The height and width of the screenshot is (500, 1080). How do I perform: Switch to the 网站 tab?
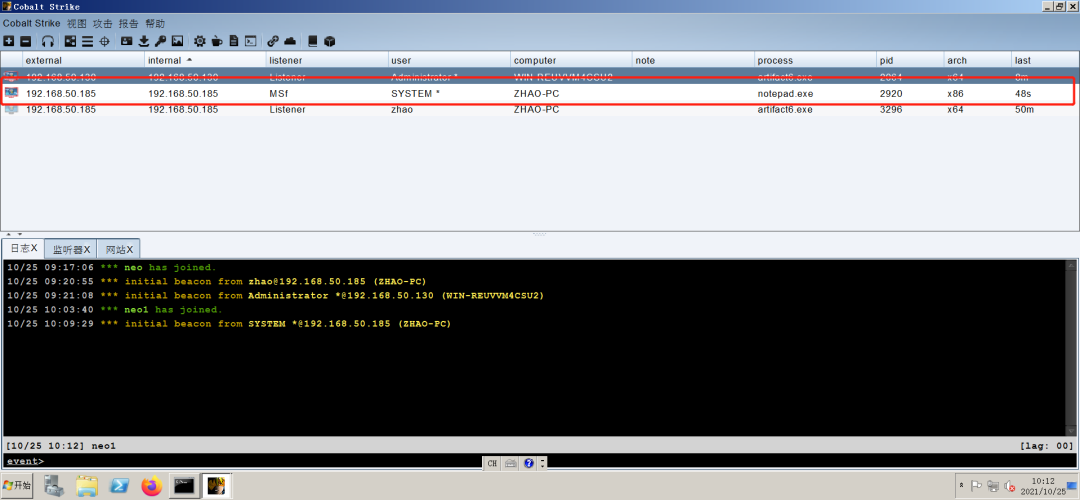point(118,249)
